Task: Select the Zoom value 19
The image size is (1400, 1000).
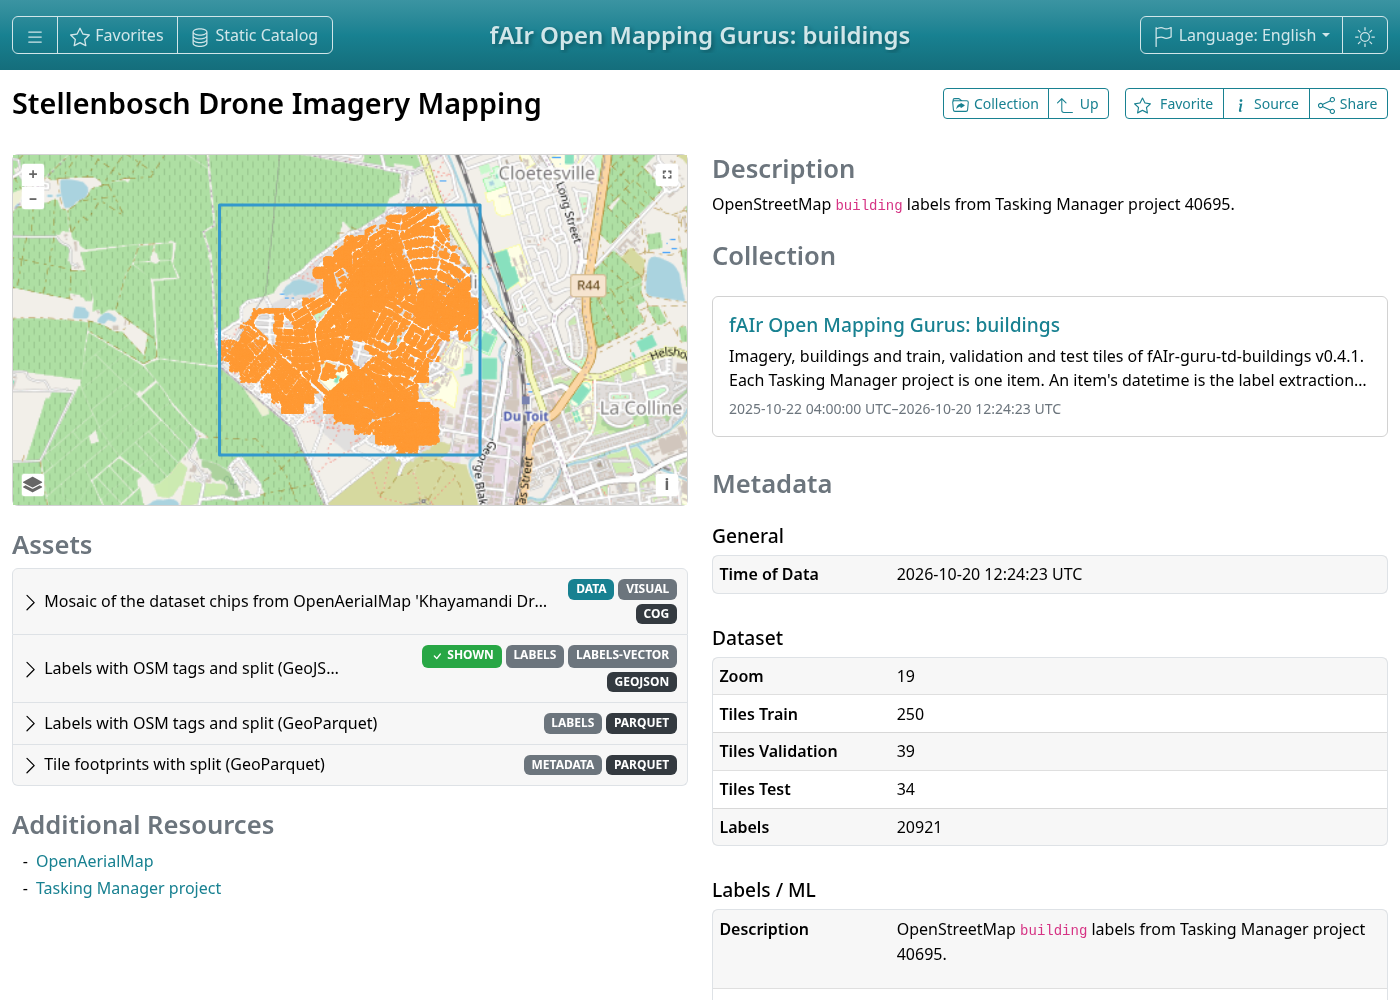Action: coord(906,677)
